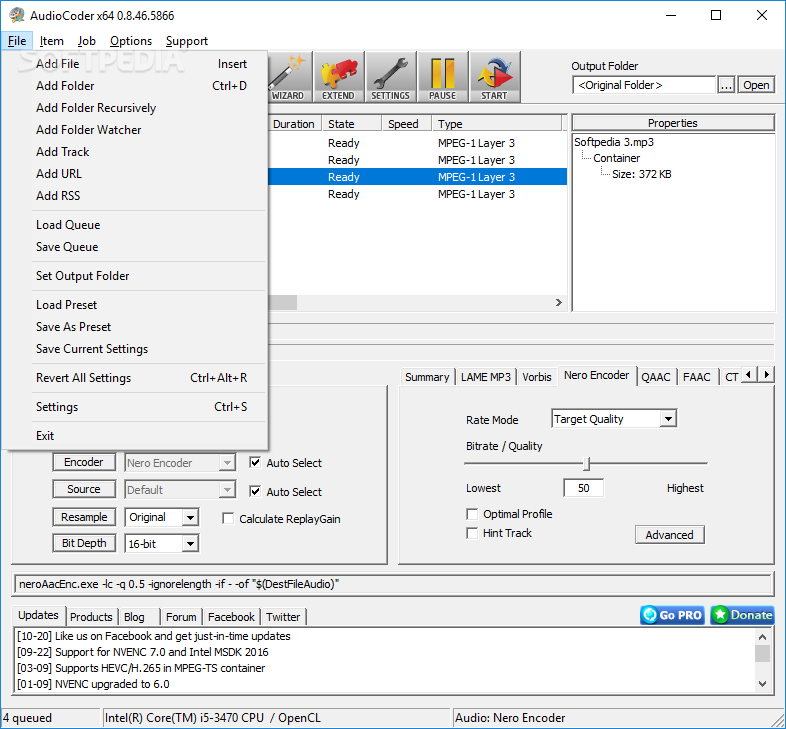Switch to the FAAC tab
The image size is (786, 729).
697,377
